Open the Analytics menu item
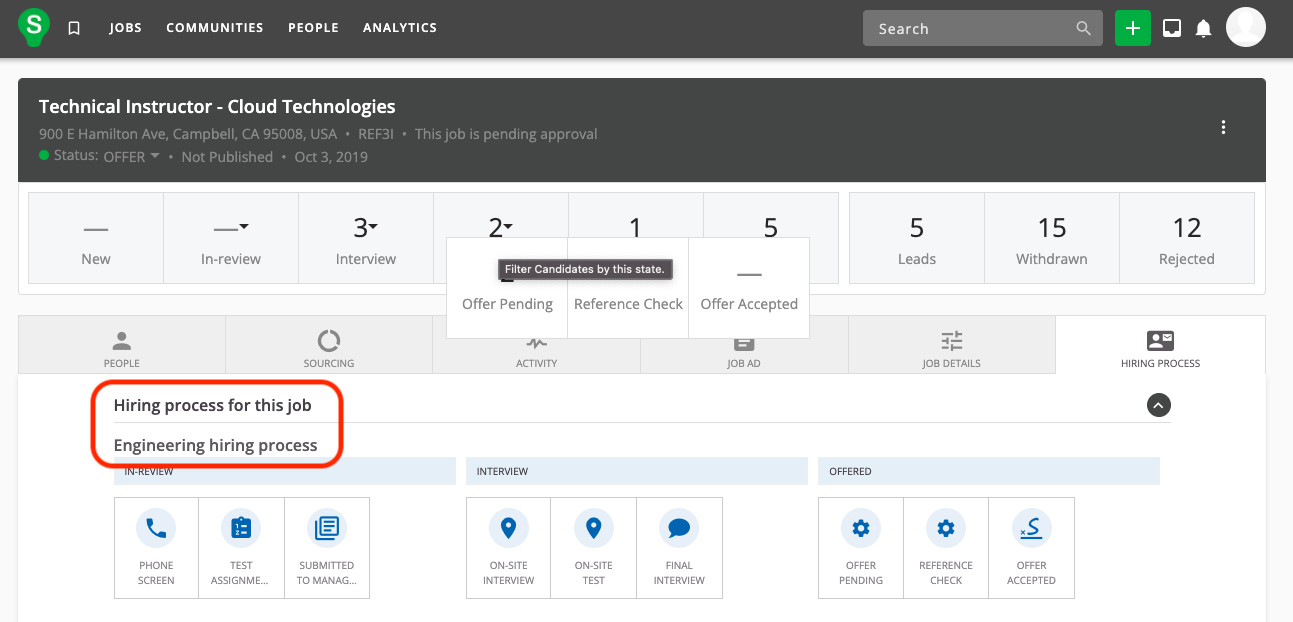 point(399,28)
